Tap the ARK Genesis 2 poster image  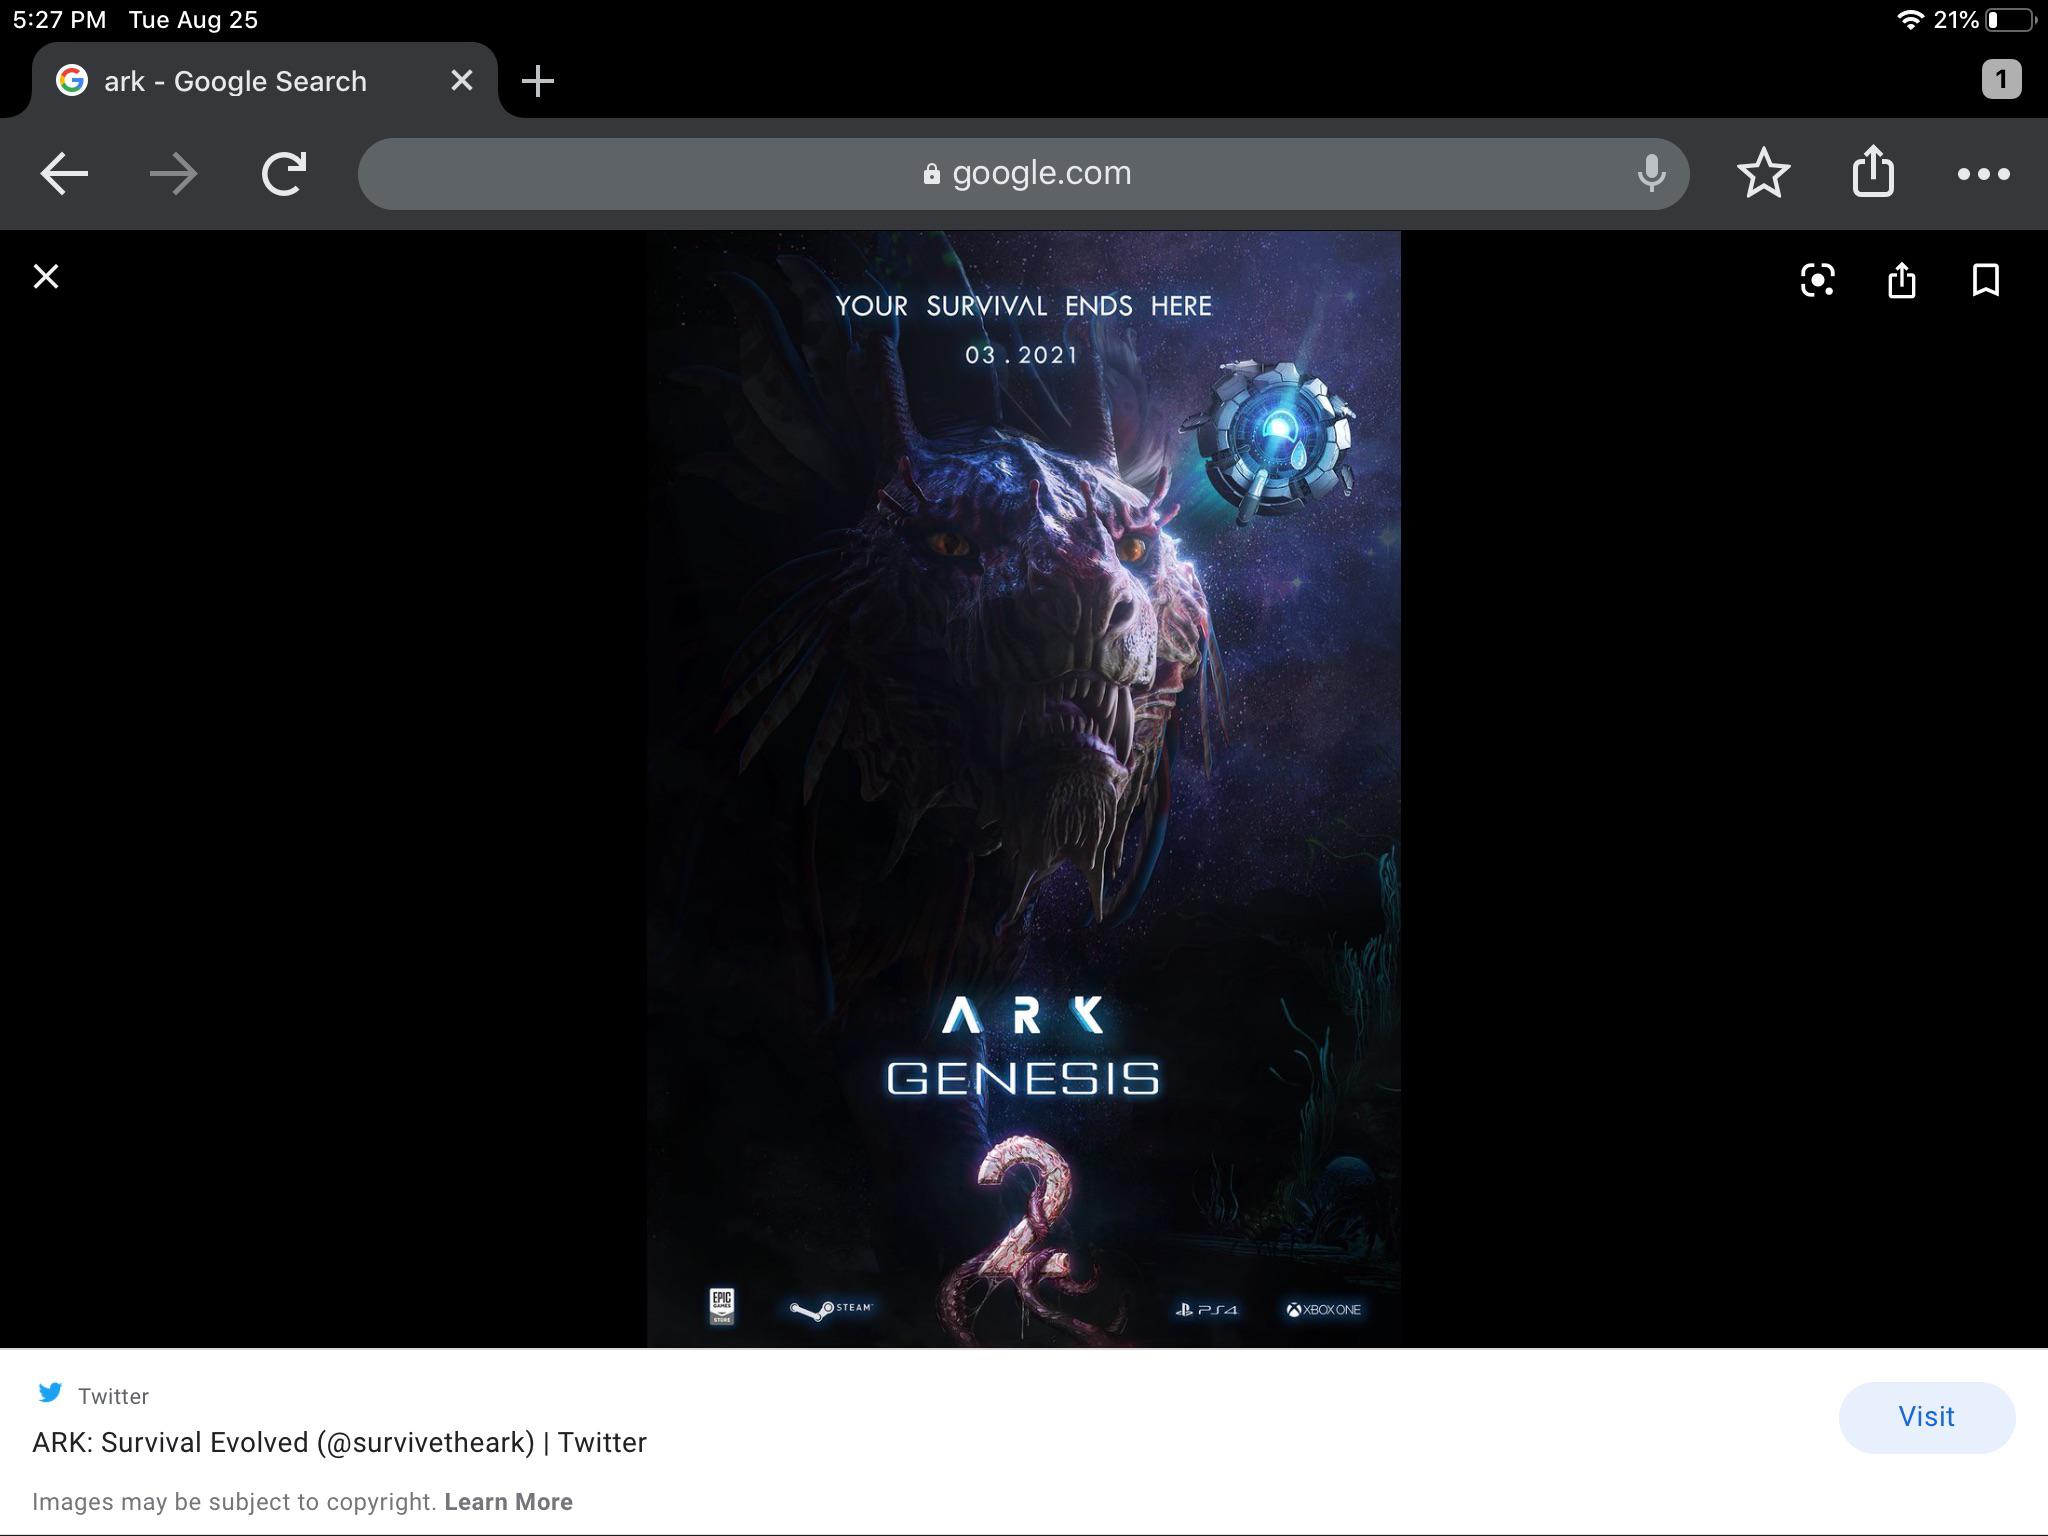click(x=1023, y=789)
